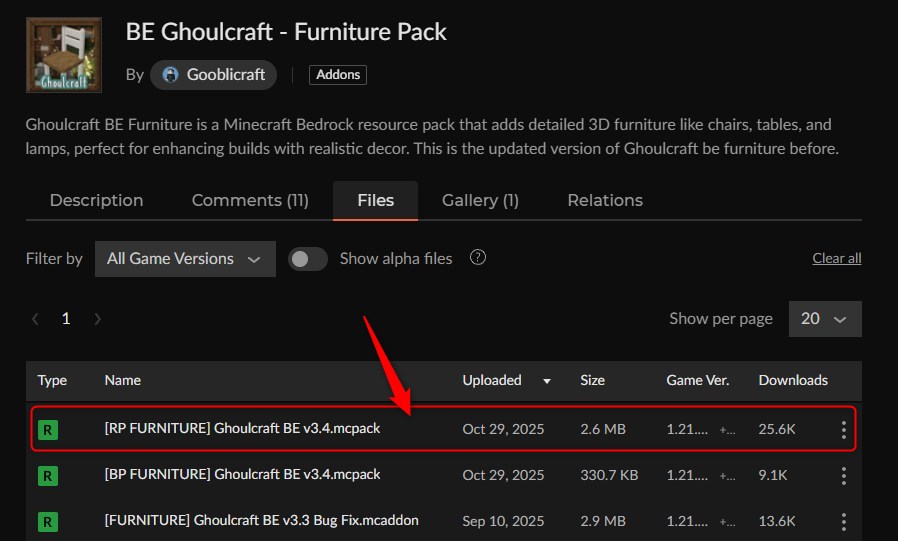Click the 13.6K downloads value
The width and height of the screenshot is (898, 541).
(x=777, y=521)
